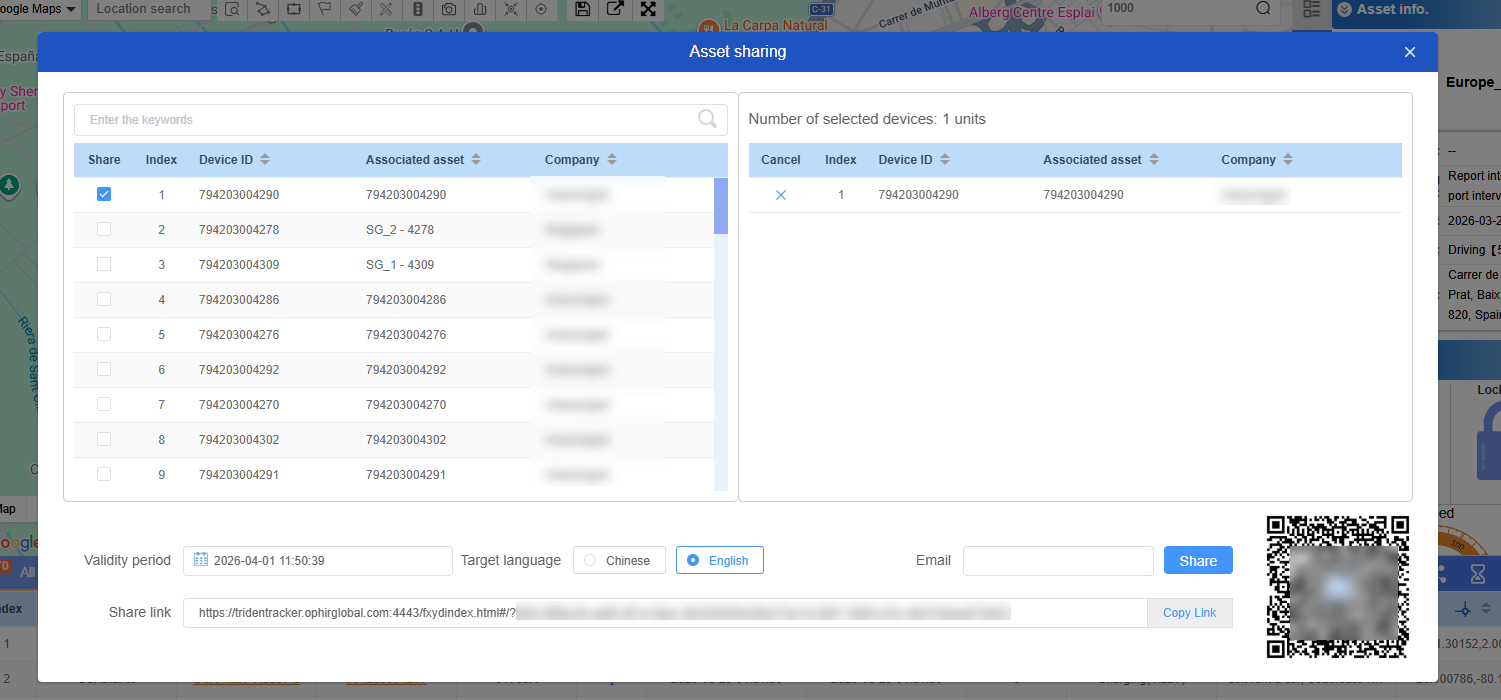Sort selected devices table by Company
Screen dimensions: 1501x700
1288,160
